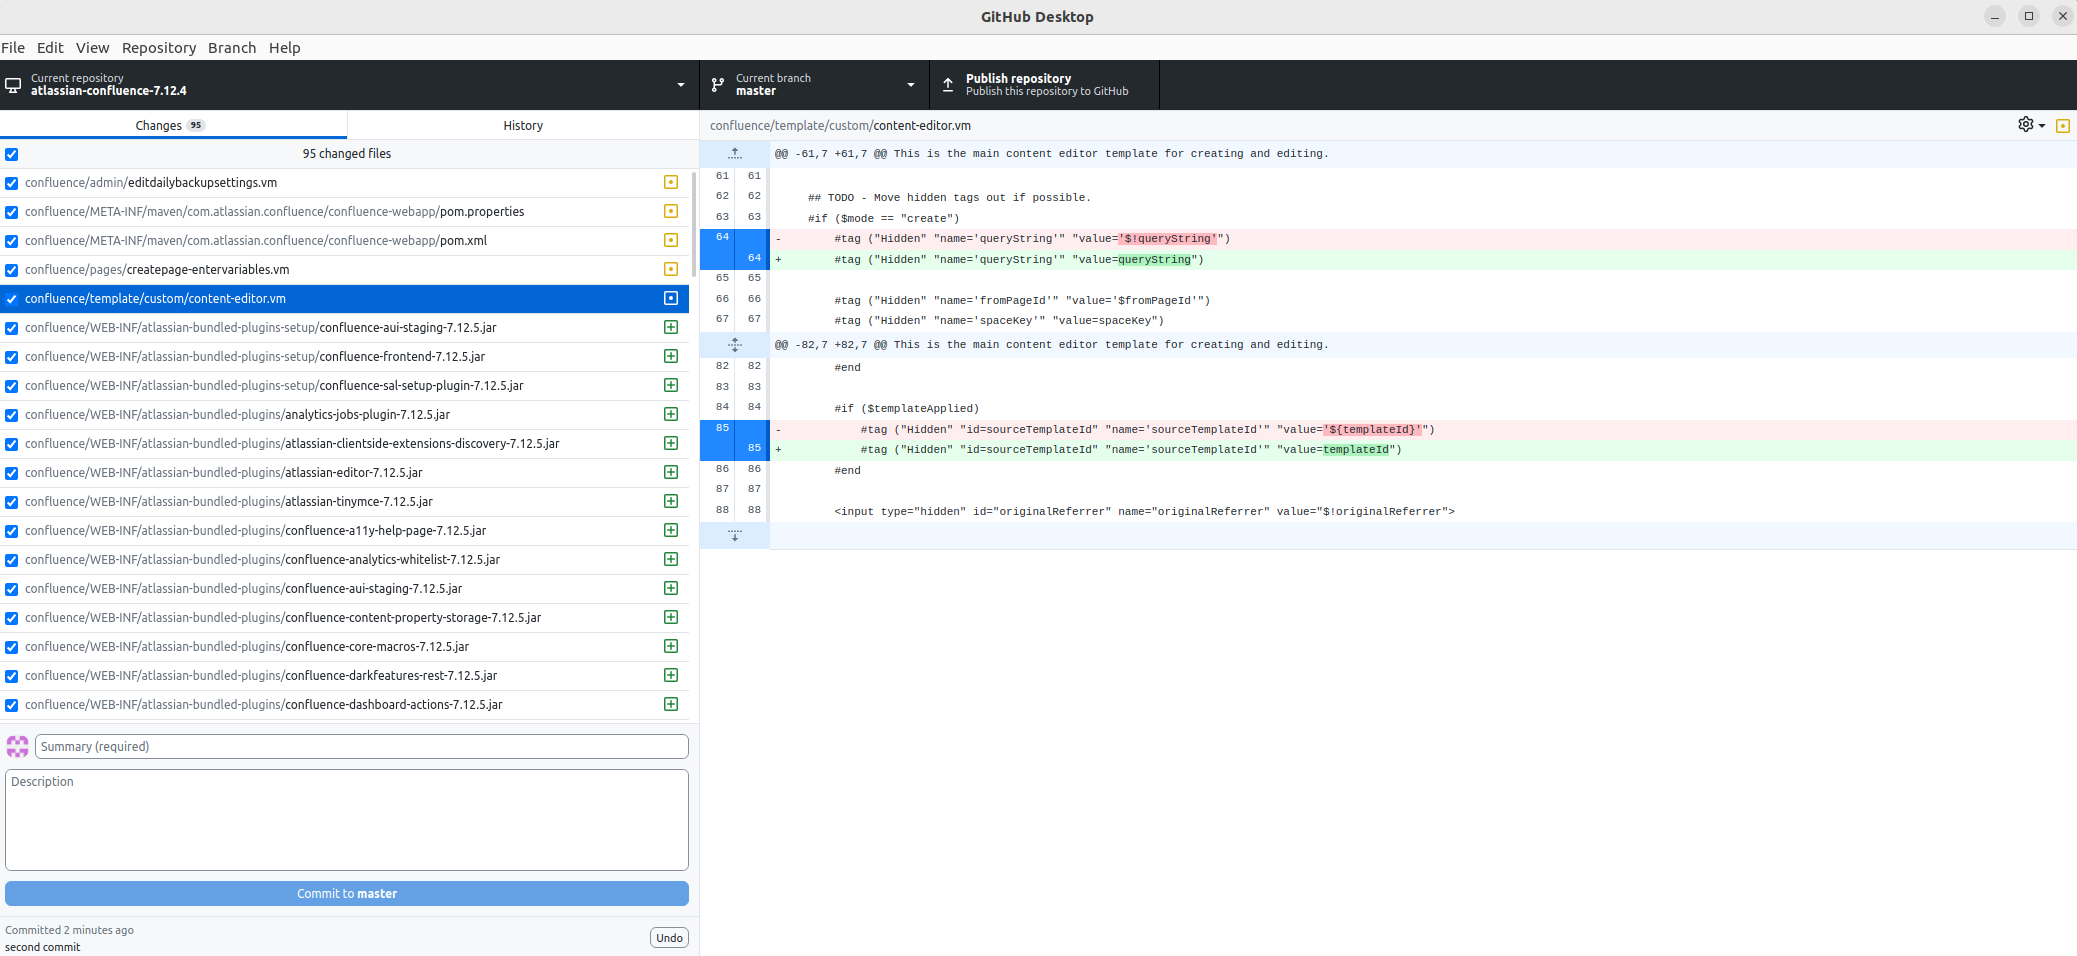The width and height of the screenshot is (2077, 956).
Task: Uncheck pom.properties file checkbox
Action: (x=12, y=212)
